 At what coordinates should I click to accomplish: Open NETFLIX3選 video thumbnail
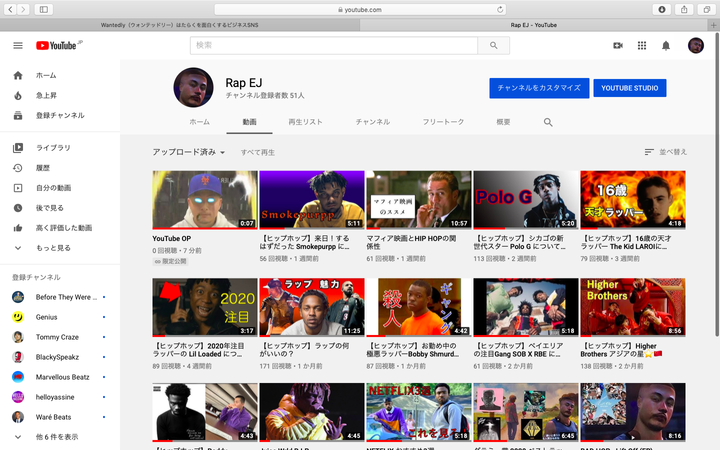pos(419,412)
